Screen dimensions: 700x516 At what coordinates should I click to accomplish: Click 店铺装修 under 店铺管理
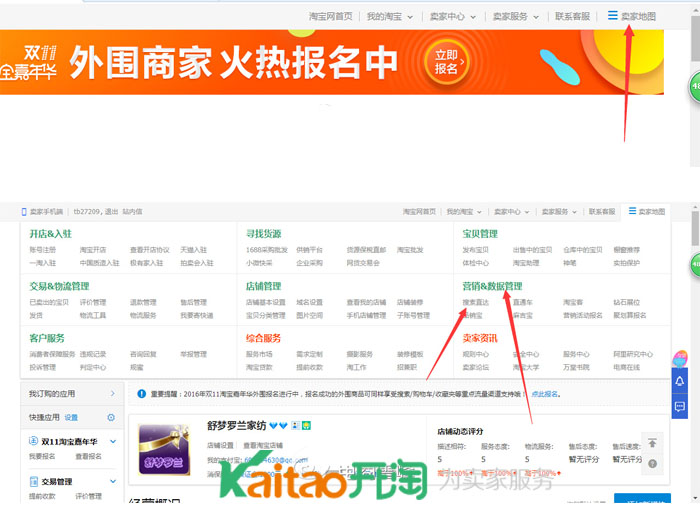pyautogui.click(x=410, y=302)
